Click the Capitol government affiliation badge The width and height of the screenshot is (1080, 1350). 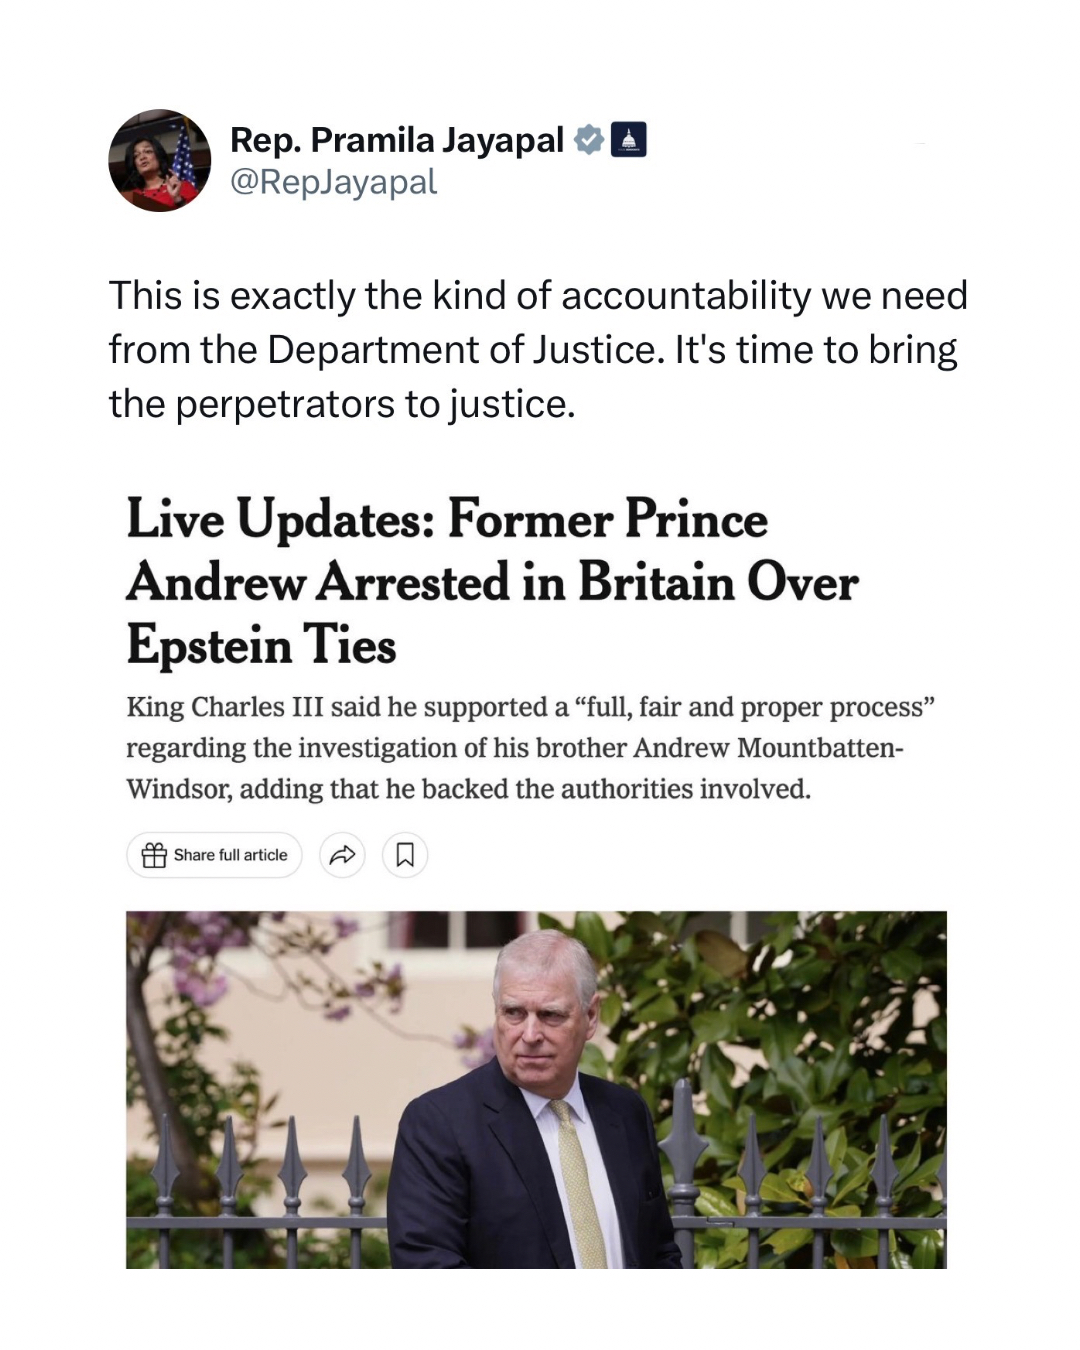628,141
